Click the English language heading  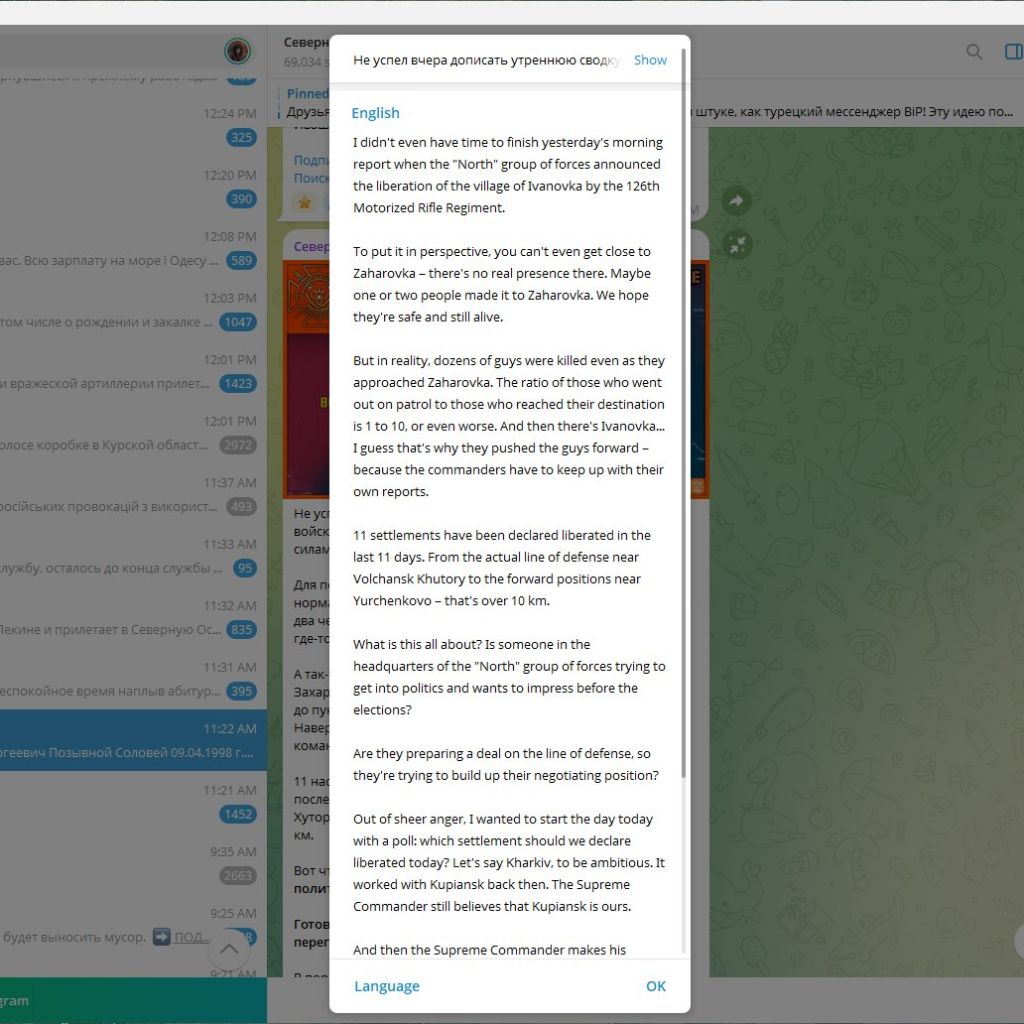[376, 113]
